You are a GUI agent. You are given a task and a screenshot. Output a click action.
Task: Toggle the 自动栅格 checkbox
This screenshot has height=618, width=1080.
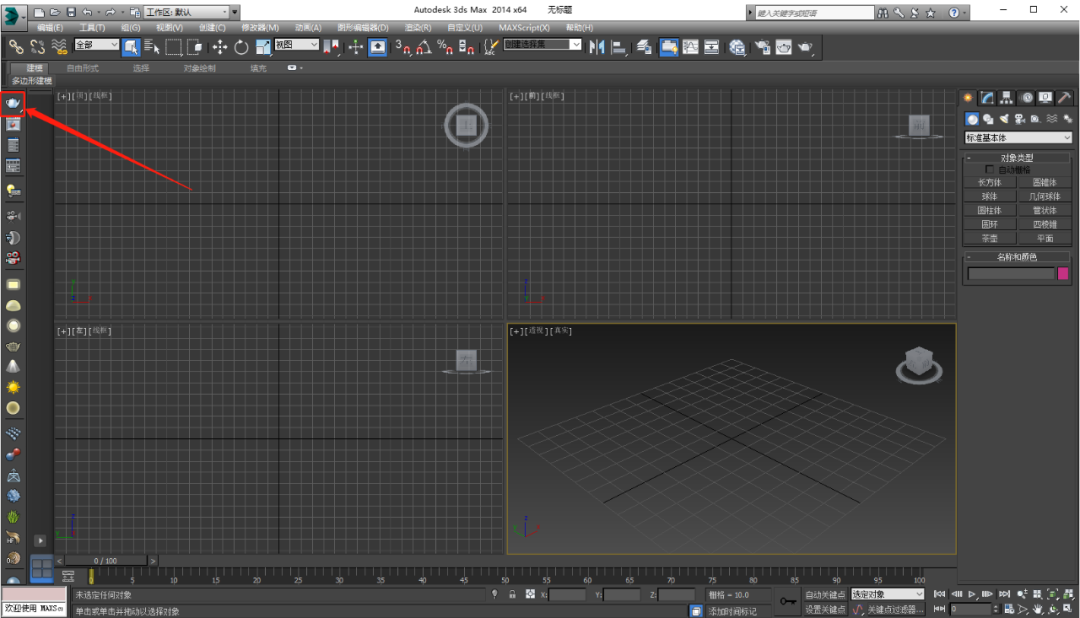989,169
